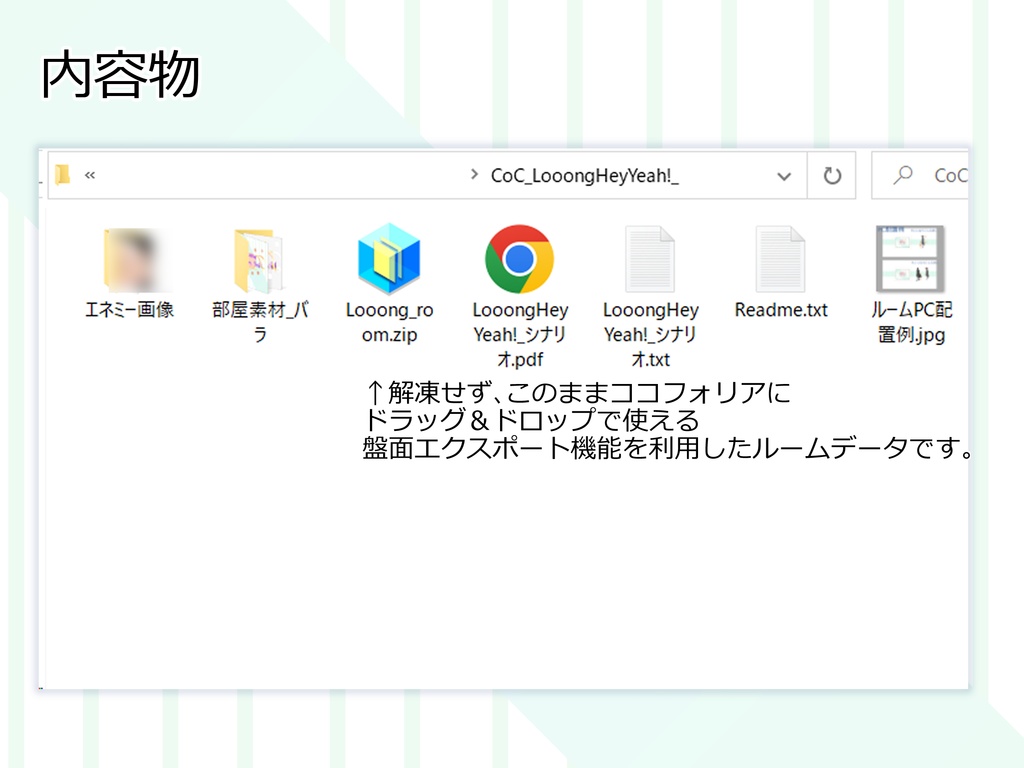Image resolution: width=1024 pixels, height=768 pixels.
Task: Expand hidden path segments with double chevron
Action: coord(88,175)
